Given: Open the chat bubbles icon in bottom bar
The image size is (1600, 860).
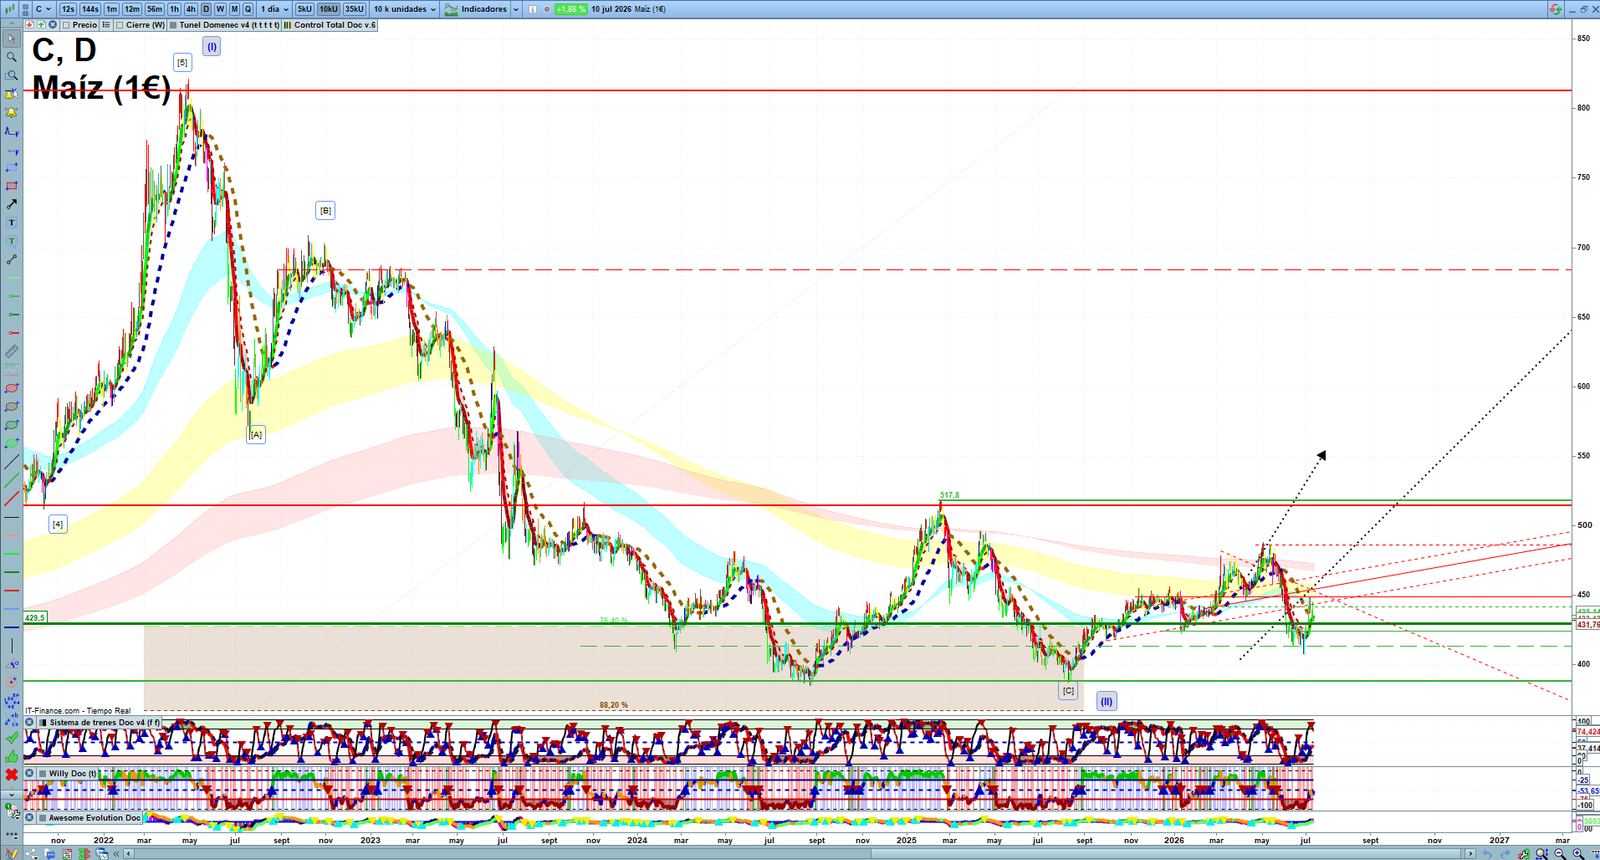Looking at the screenshot, I should (x=50, y=854).
